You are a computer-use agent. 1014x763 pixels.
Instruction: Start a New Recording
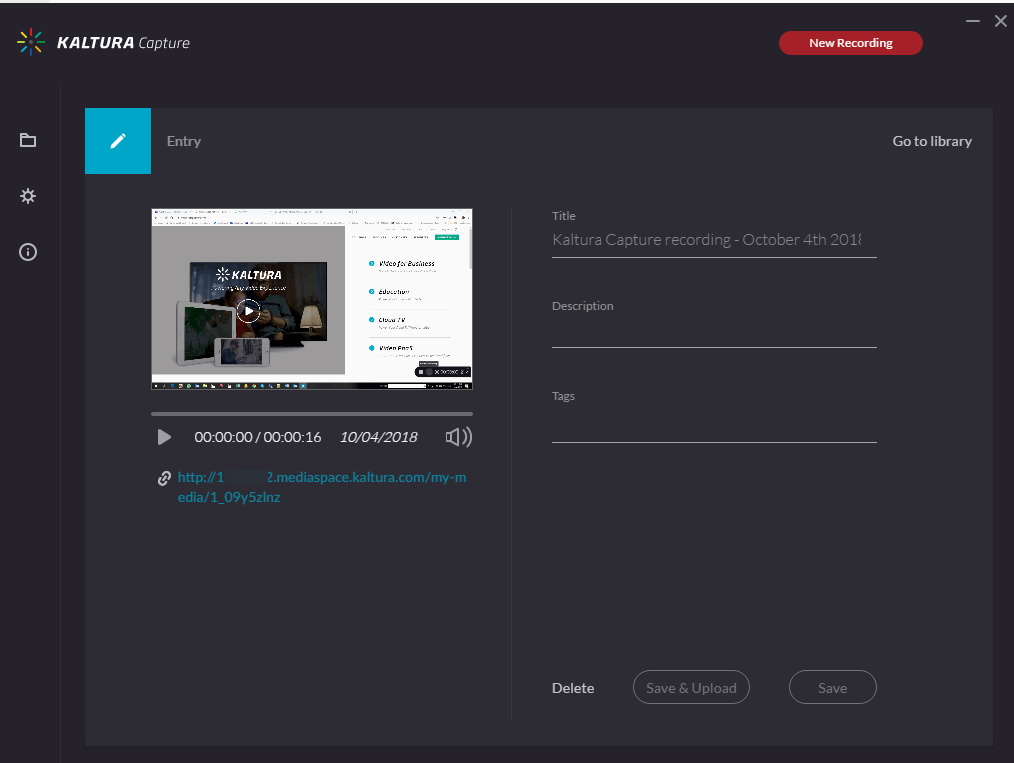click(x=850, y=43)
